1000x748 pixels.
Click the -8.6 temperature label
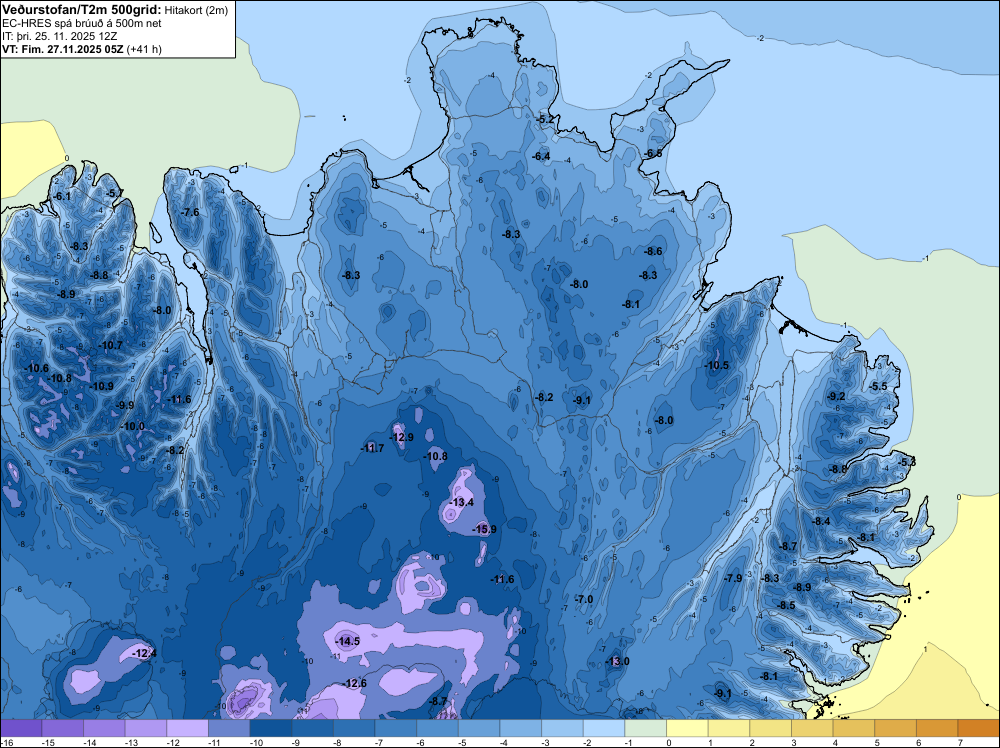click(654, 251)
